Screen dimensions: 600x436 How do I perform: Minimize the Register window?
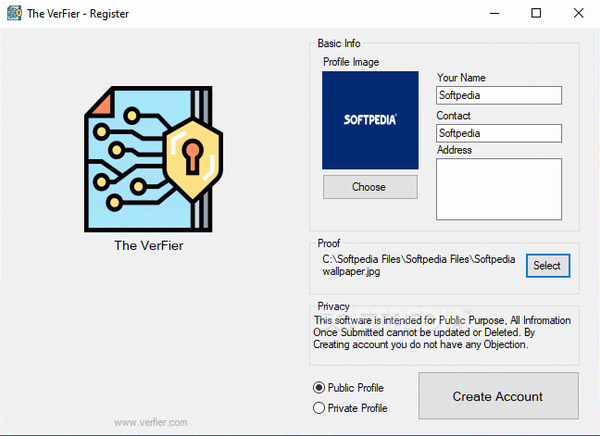(494, 13)
